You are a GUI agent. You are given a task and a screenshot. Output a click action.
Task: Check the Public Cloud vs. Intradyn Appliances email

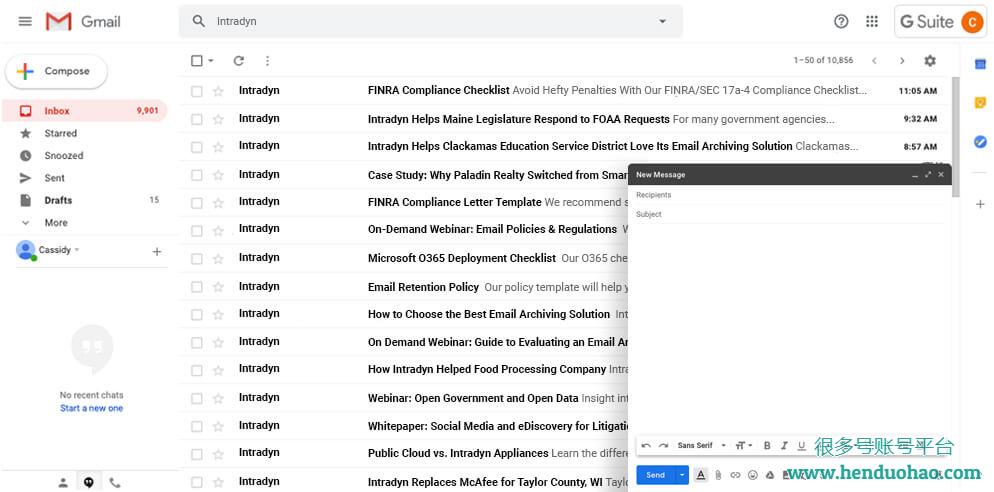click(x=197, y=454)
